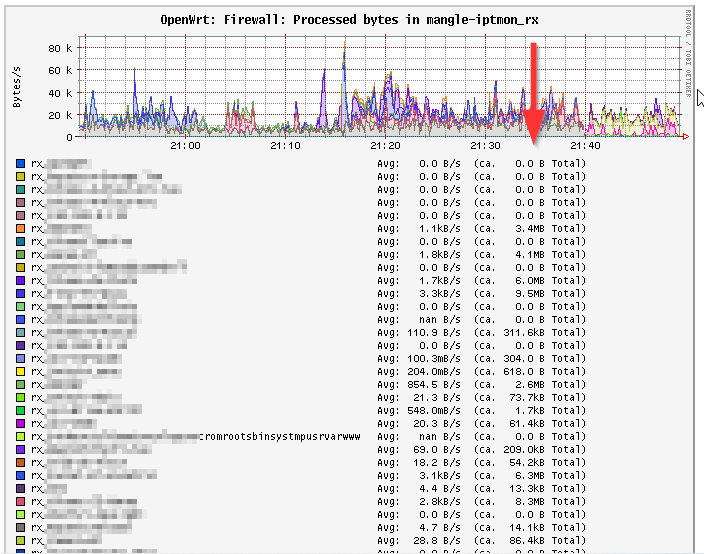This screenshot has width=704, height=554.
Task: Select the '40 k' y-axis label
Action: [60, 93]
